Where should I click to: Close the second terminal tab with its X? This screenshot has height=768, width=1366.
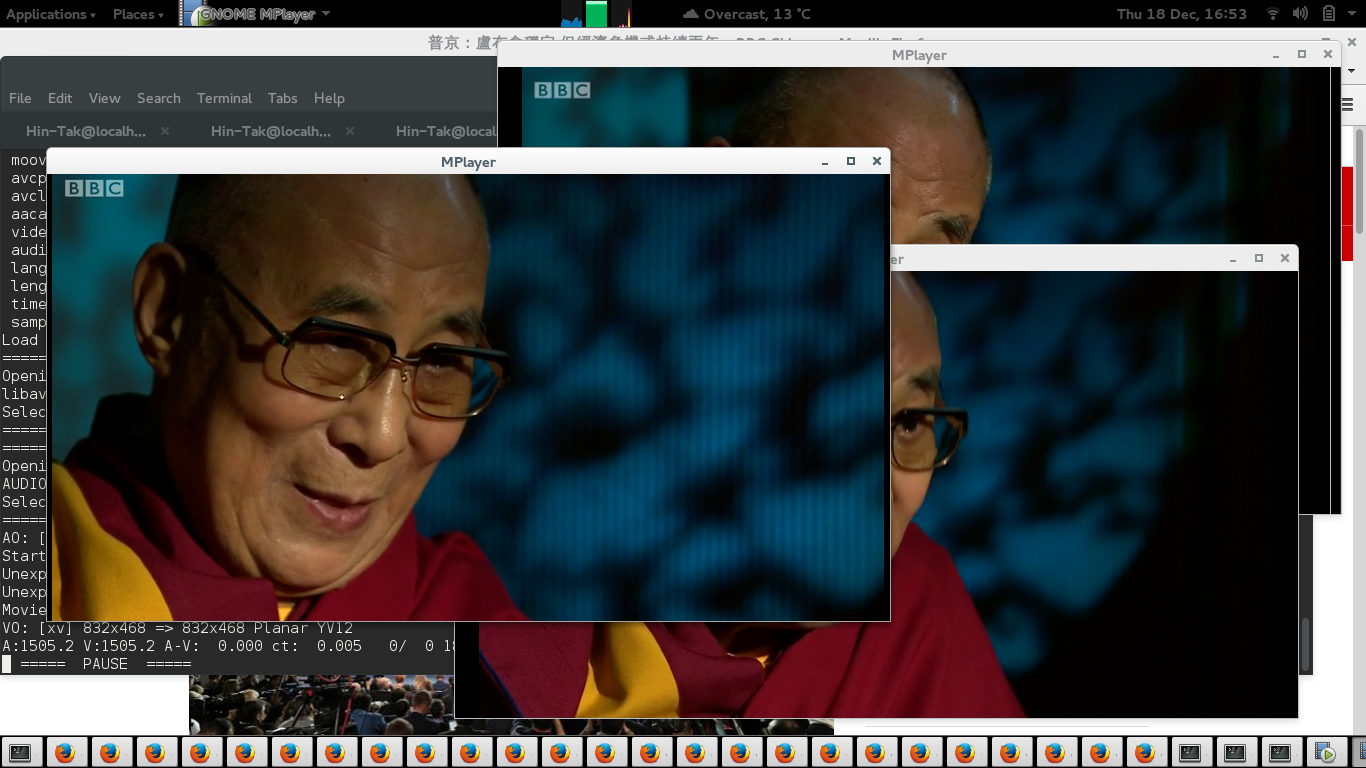350,131
